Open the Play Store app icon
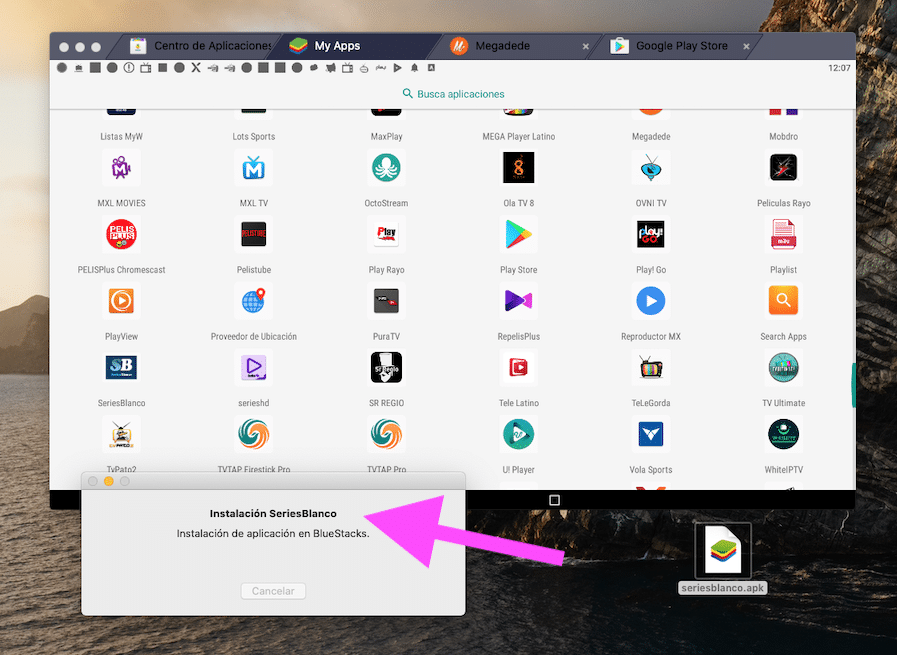 518,235
